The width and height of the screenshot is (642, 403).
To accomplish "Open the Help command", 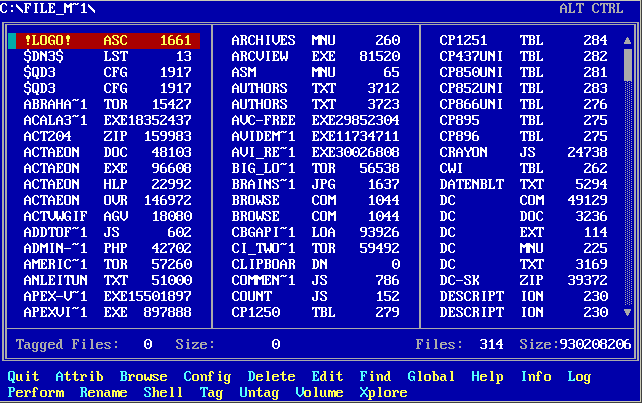I will coord(487,377).
